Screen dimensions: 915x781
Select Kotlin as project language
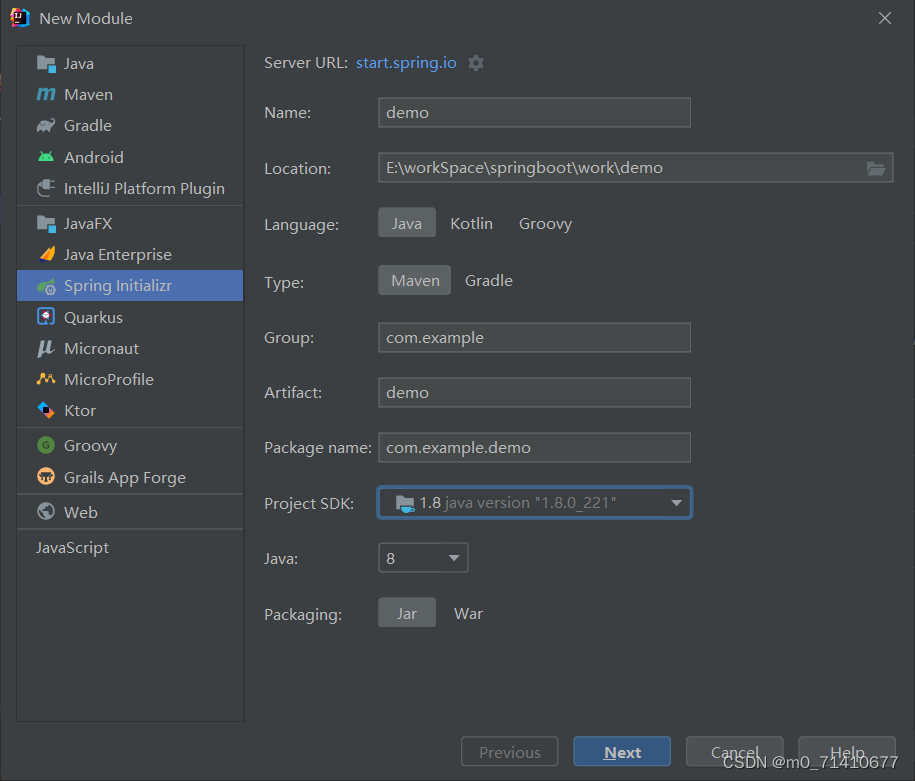pyautogui.click(x=471, y=224)
